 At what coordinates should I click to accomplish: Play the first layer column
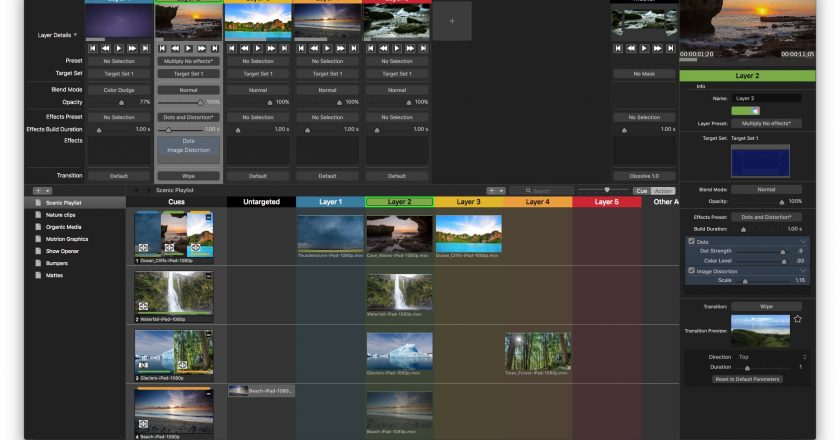[x=119, y=48]
